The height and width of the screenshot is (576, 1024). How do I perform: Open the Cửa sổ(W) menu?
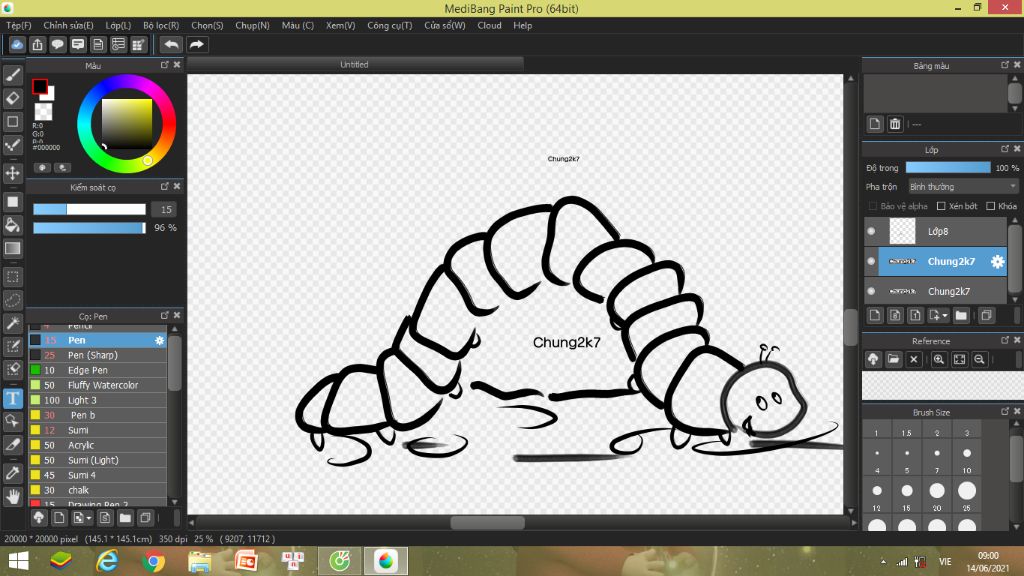(x=445, y=25)
